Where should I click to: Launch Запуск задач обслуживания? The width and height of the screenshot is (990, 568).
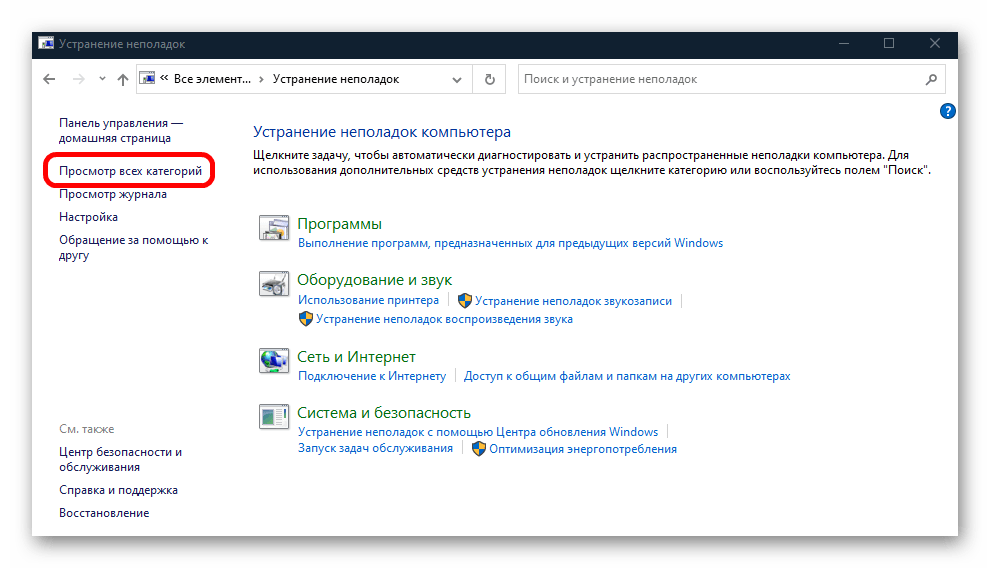pos(376,448)
